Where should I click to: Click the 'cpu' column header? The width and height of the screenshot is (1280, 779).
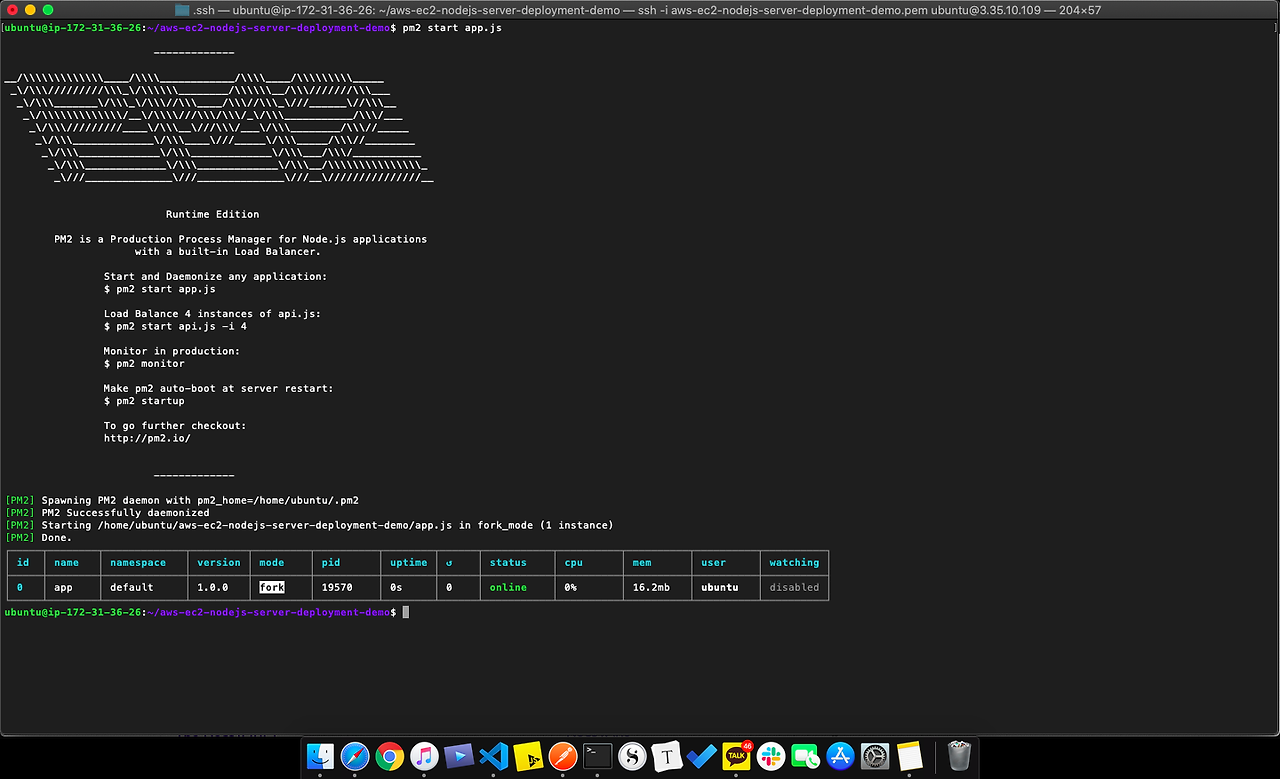coord(573,562)
